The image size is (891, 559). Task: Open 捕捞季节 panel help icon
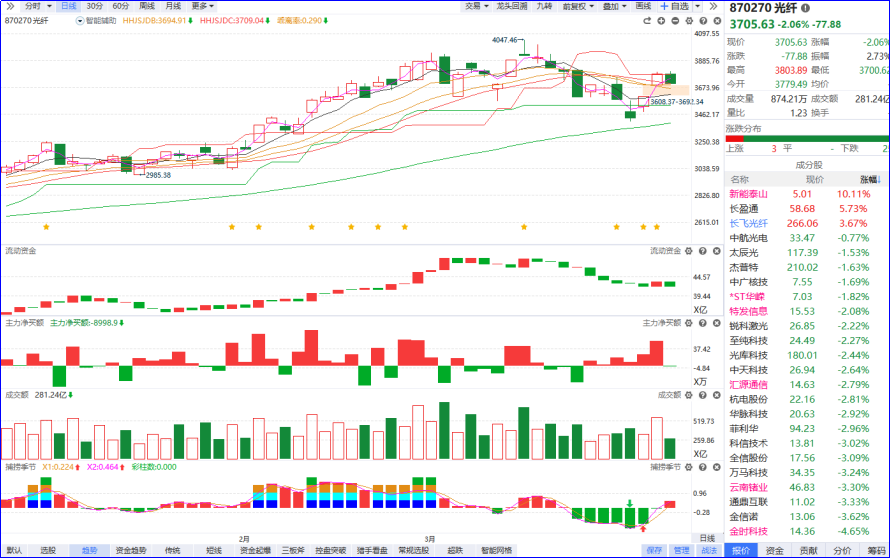tap(703, 468)
